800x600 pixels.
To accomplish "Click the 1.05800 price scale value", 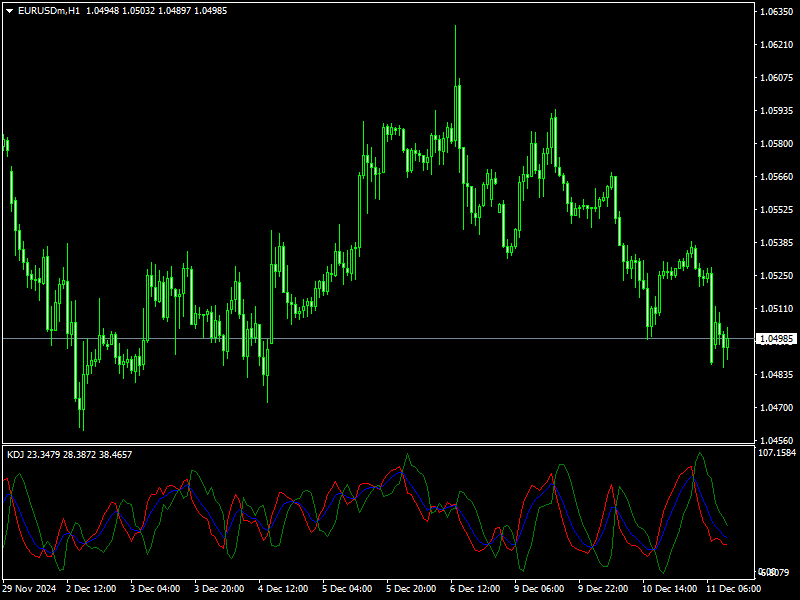I will point(777,144).
